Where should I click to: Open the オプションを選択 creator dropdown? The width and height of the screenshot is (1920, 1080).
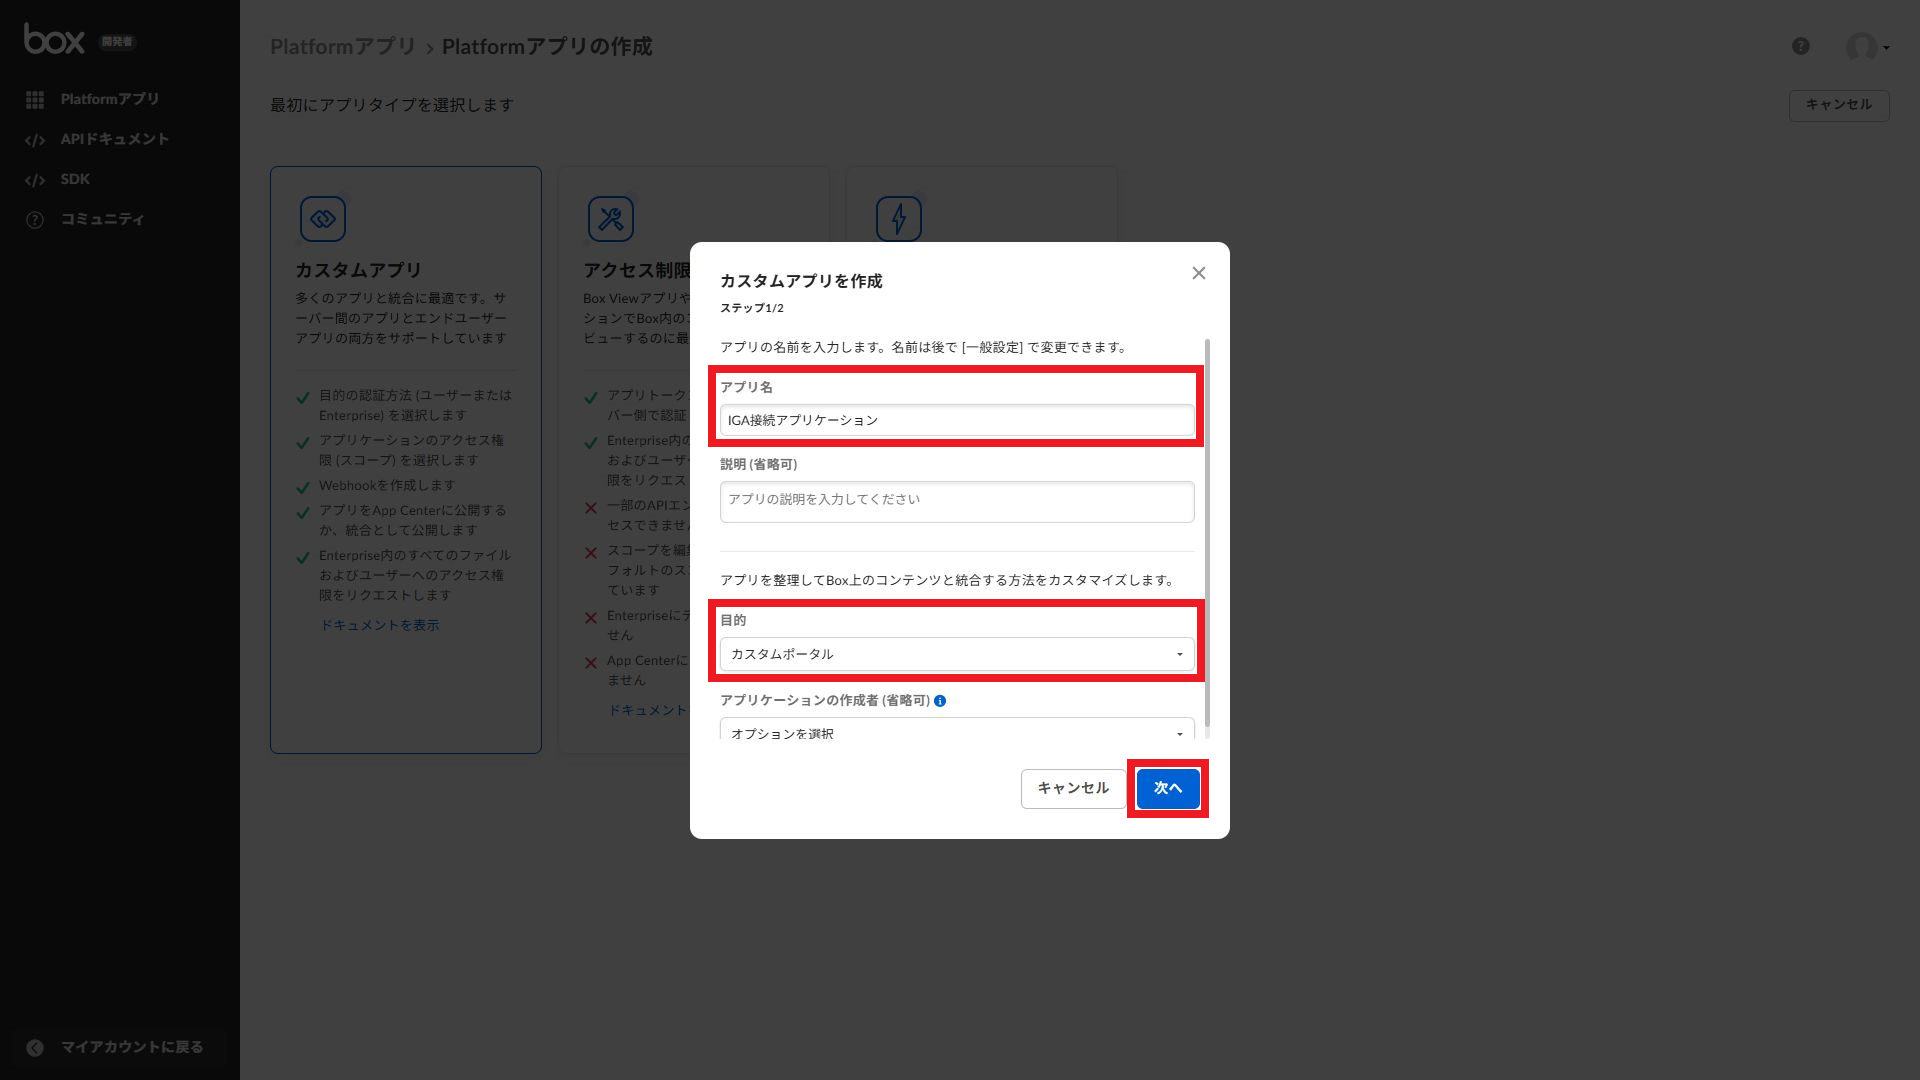click(956, 731)
